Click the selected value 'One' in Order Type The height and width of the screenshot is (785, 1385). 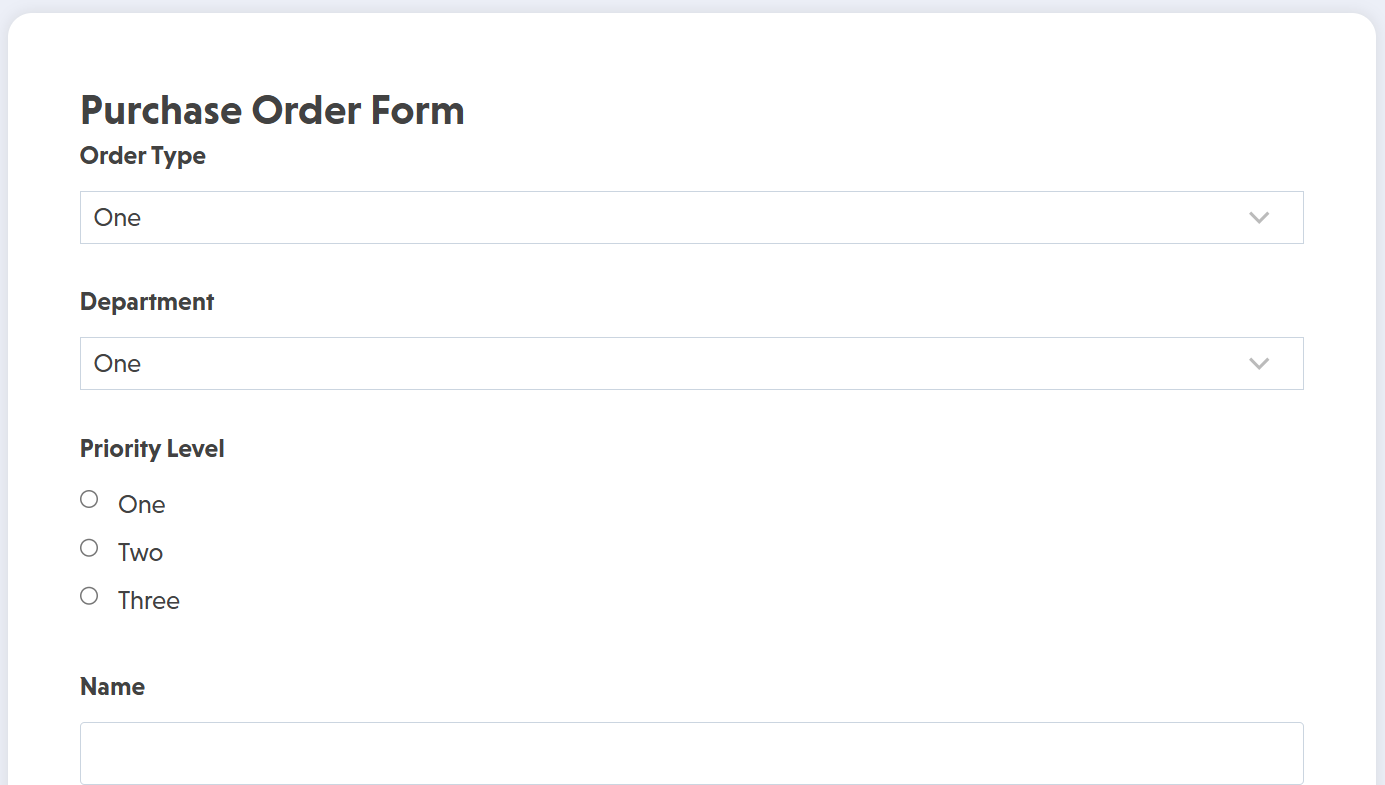pyautogui.click(x=117, y=217)
